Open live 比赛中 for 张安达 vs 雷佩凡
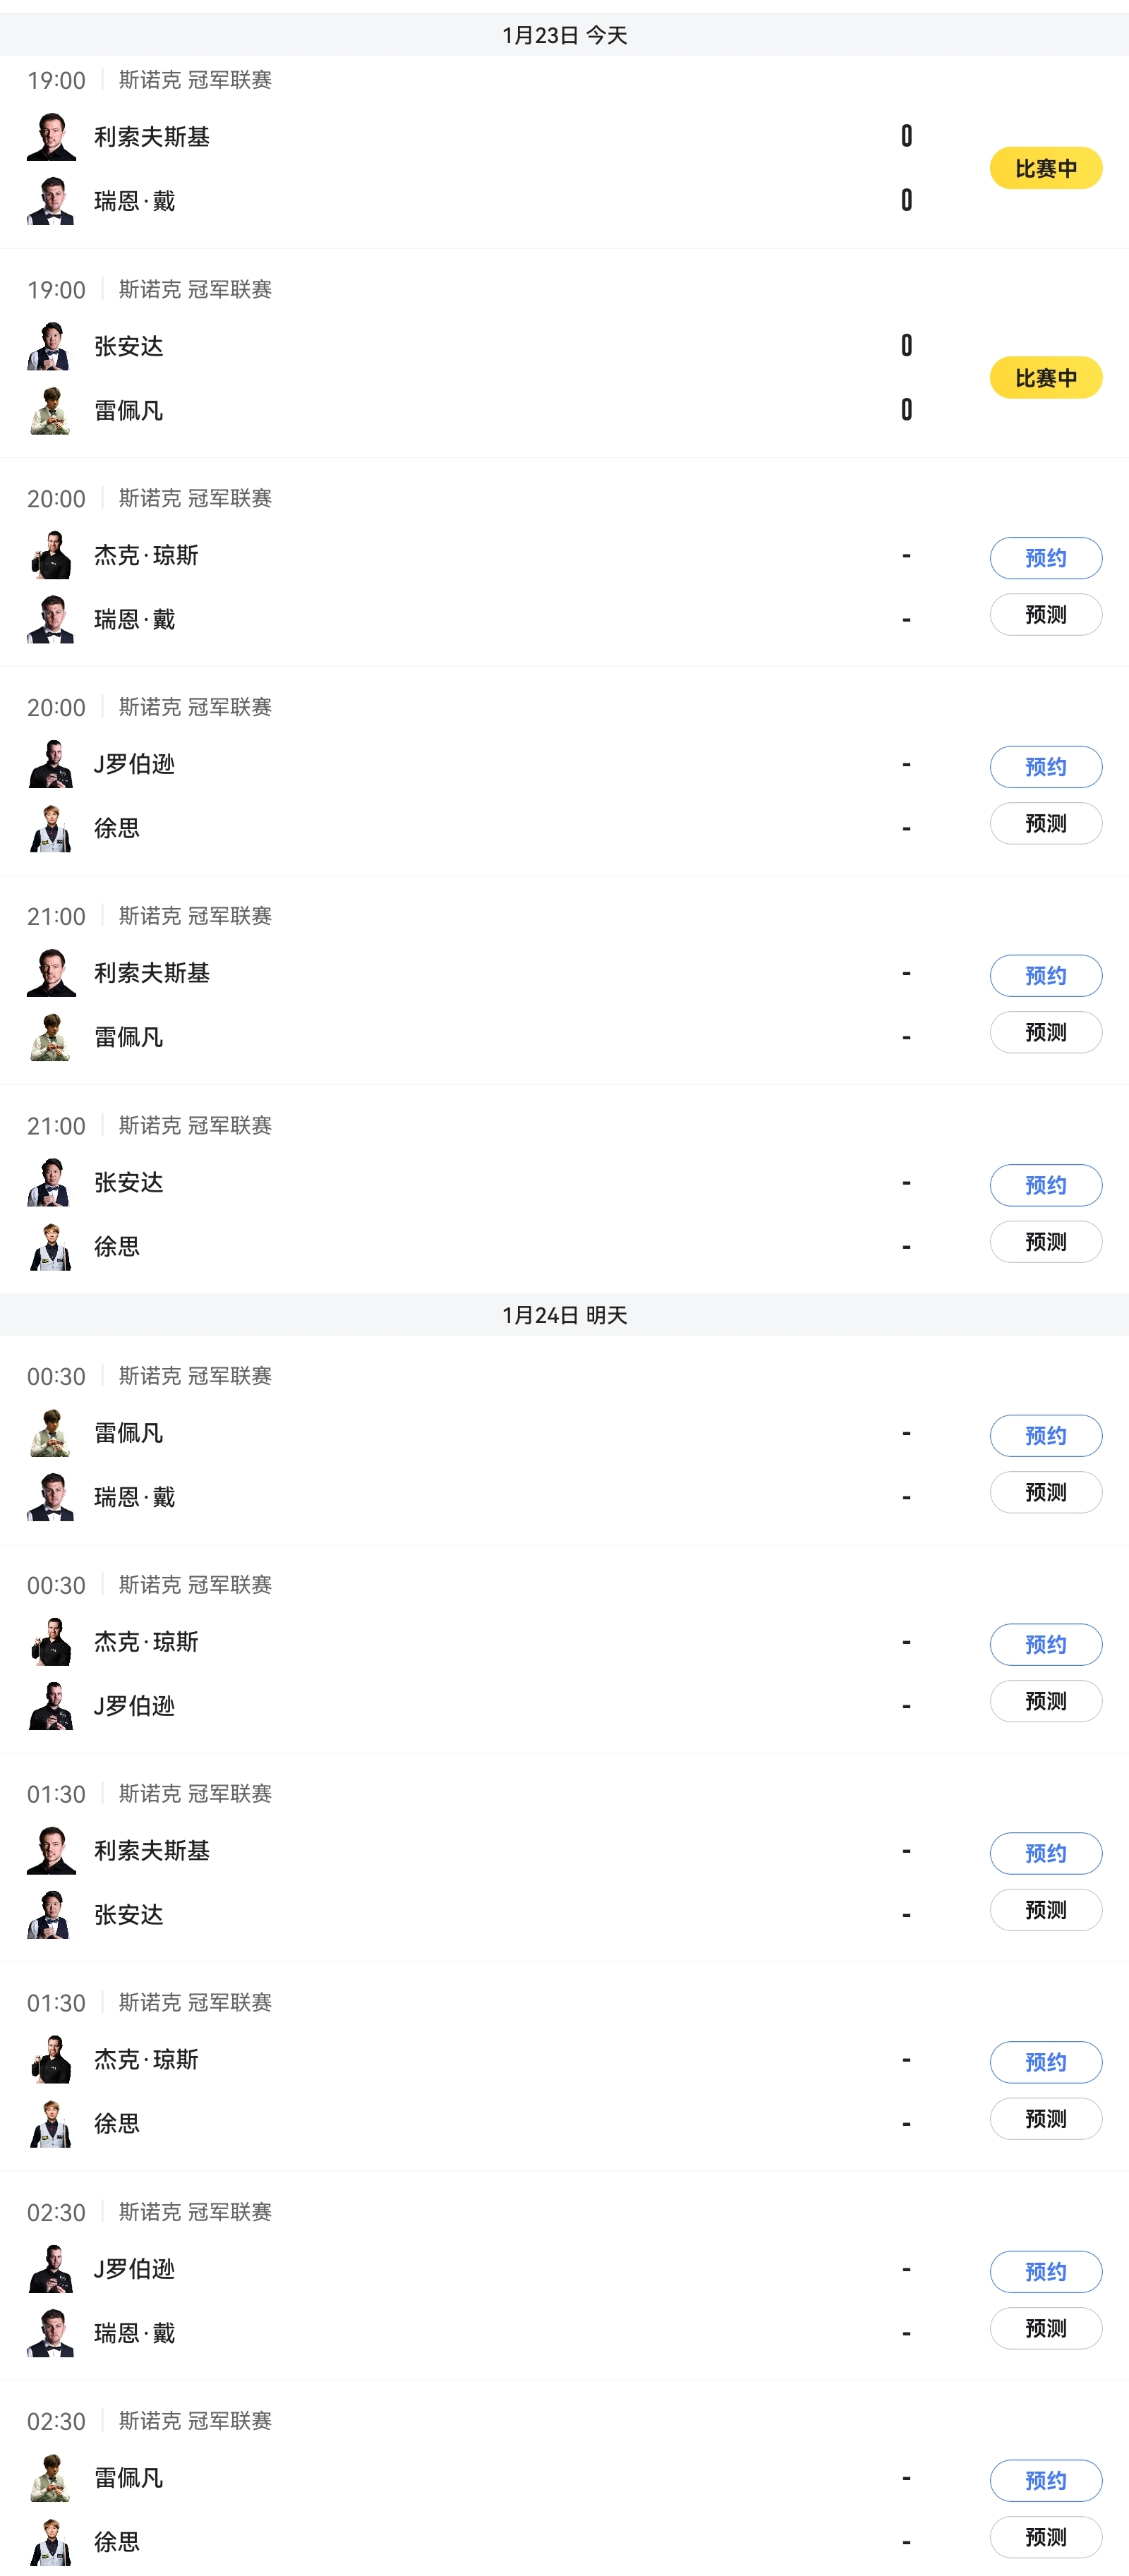 coord(1045,378)
